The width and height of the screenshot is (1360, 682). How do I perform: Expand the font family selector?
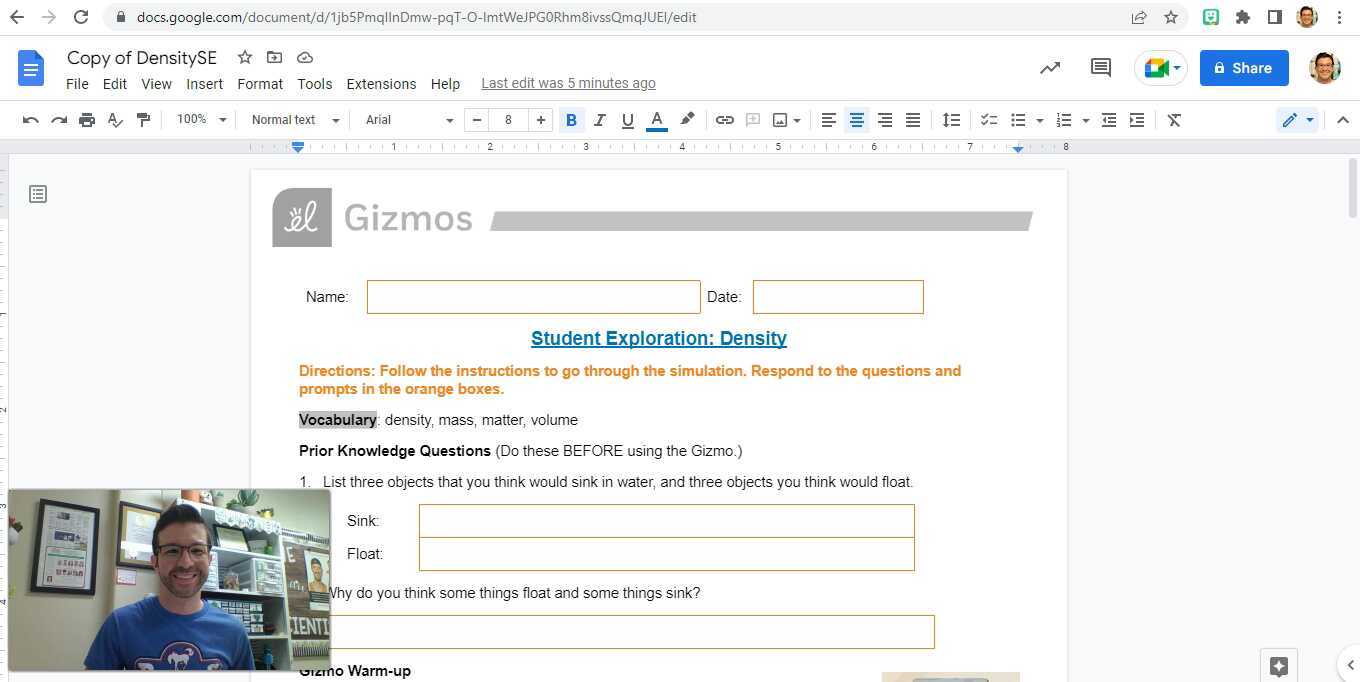[405, 120]
